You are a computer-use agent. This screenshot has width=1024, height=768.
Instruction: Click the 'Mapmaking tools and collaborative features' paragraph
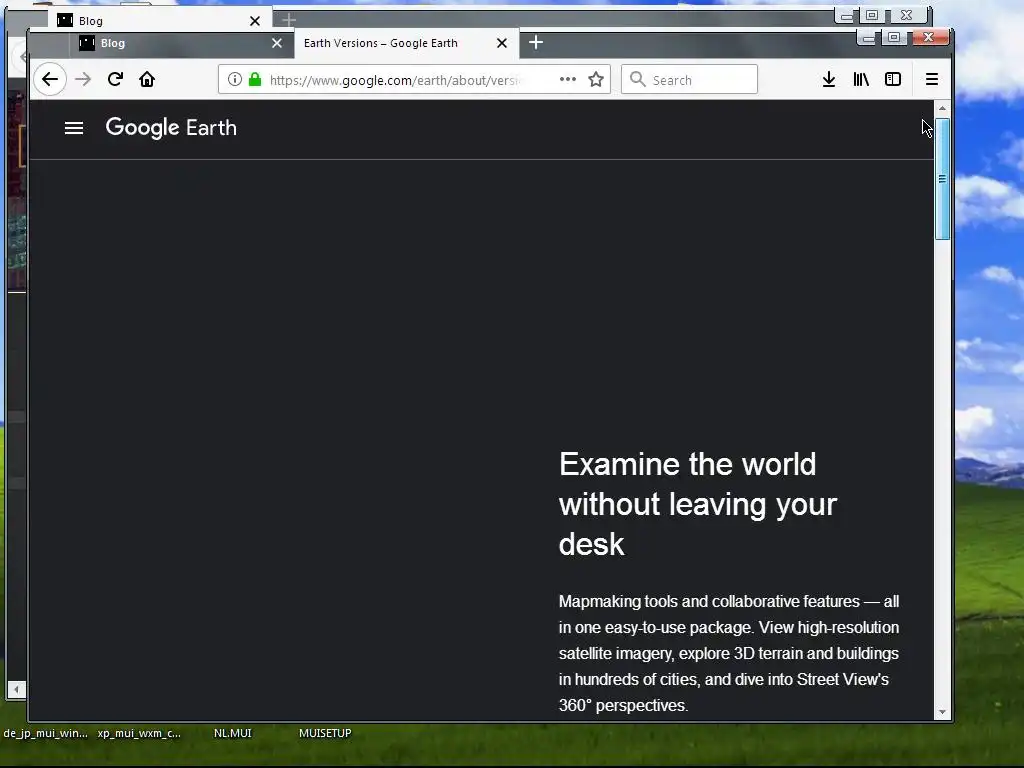pos(729,653)
